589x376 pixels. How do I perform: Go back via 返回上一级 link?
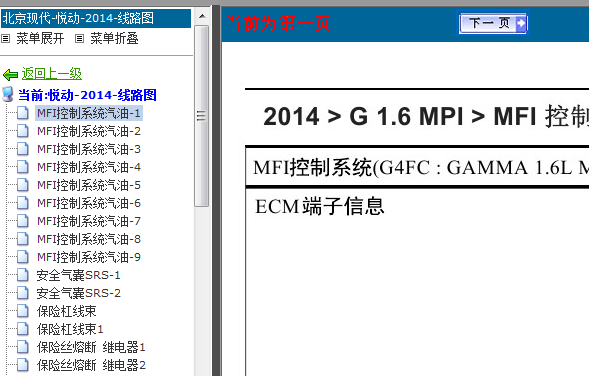pyautogui.click(x=51, y=74)
